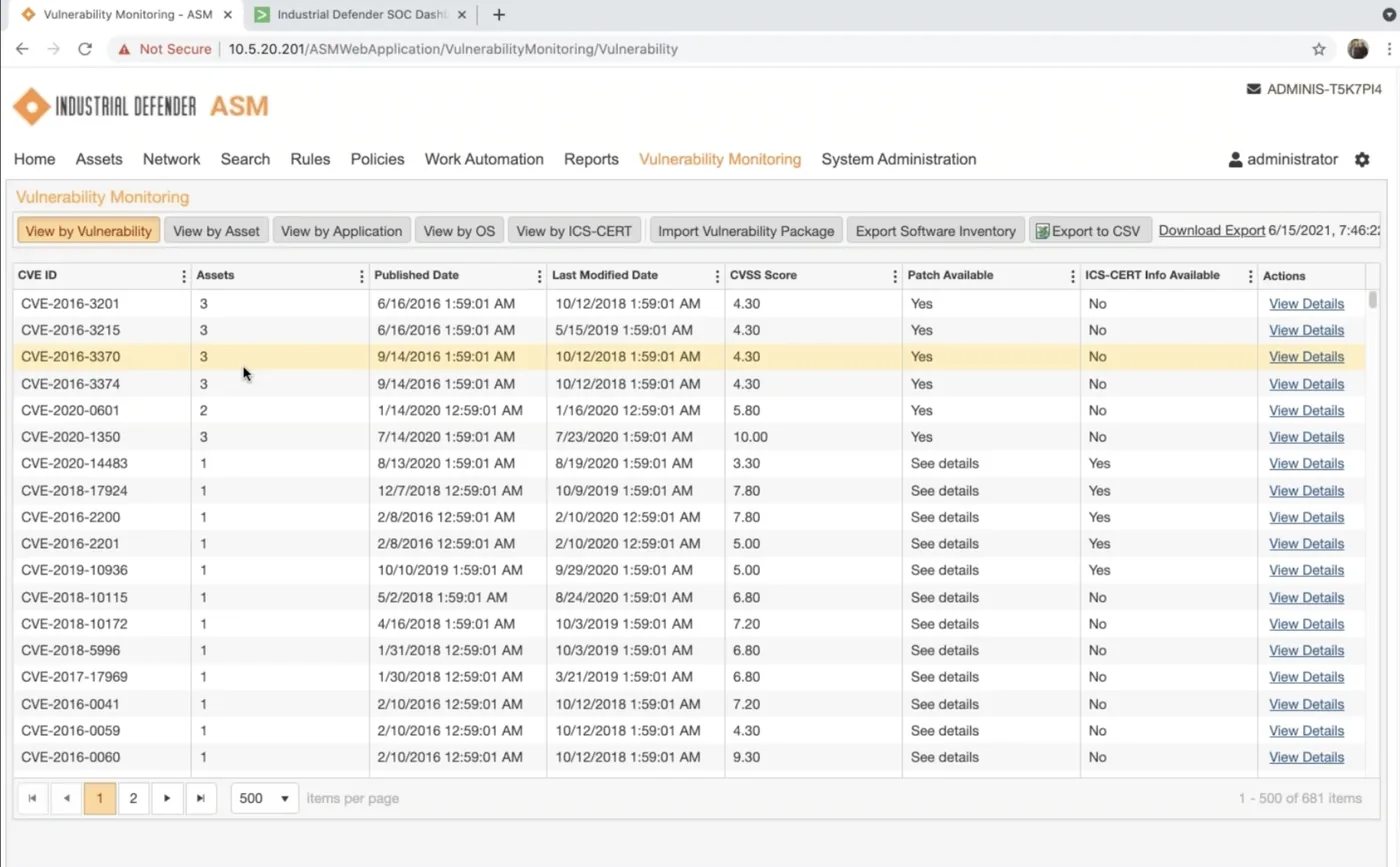Open the mail envelope icon near ADMINIS-T5K7PI4

1253,89
